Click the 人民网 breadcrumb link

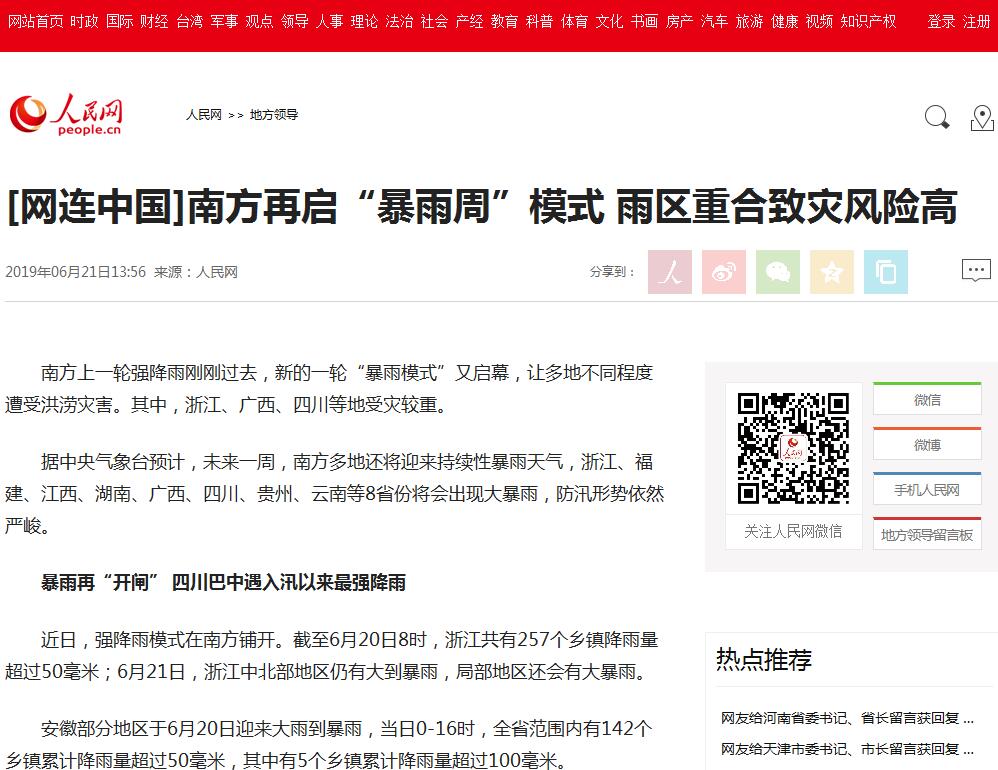[204, 115]
